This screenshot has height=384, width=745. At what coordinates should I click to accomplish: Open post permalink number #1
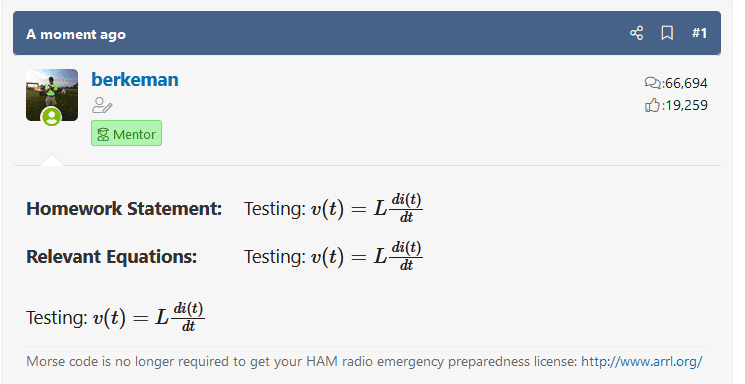point(699,33)
